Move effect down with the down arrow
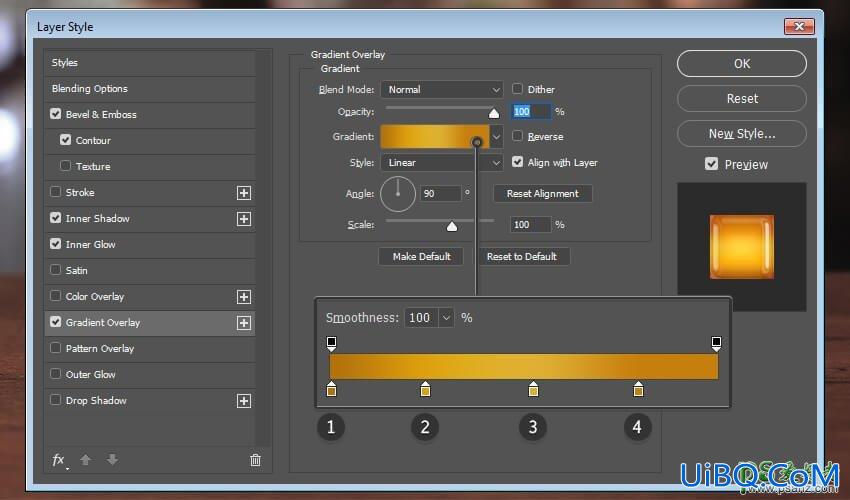The image size is (850, 500). pyautogui.click(x=112, y=460)
